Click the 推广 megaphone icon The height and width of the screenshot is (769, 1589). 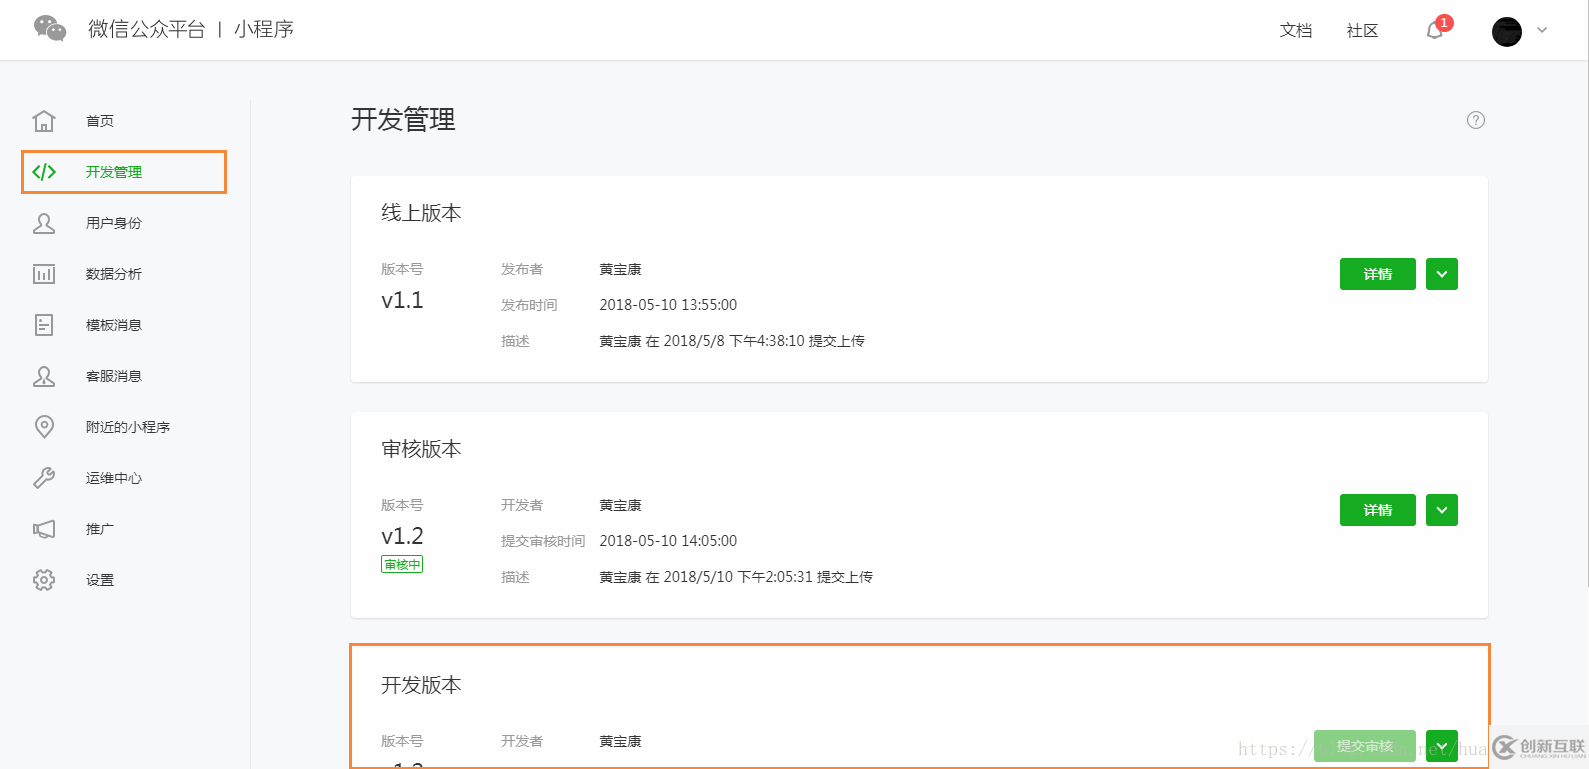tap(44, 529)
